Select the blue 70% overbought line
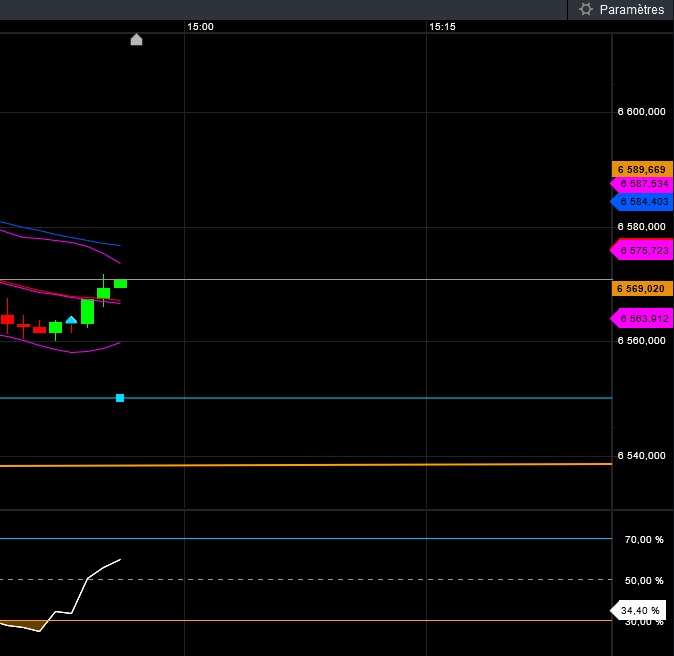 [x=306, y=538]
